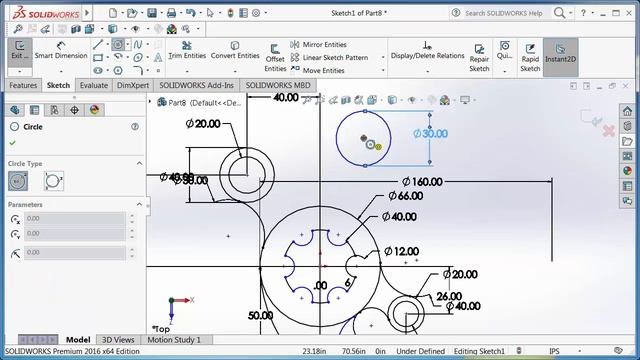Select the Spline sketch tool
This screenshot has width=640, height=360.
click(x=138, y=44)
